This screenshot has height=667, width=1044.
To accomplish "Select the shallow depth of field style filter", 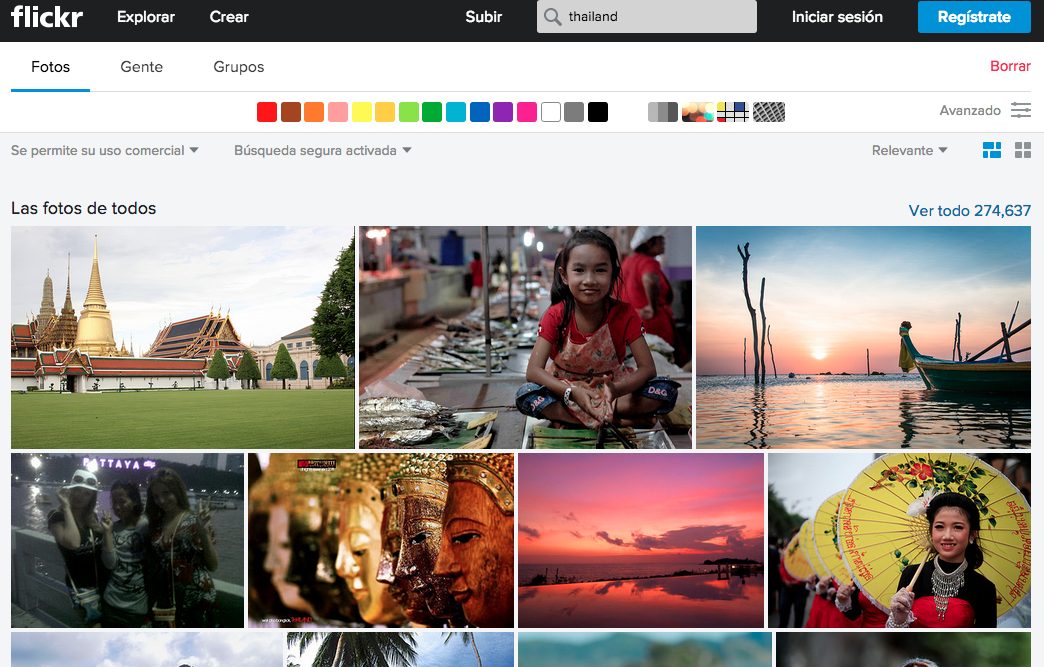I will pyautogui.click(x=697, y=112).
